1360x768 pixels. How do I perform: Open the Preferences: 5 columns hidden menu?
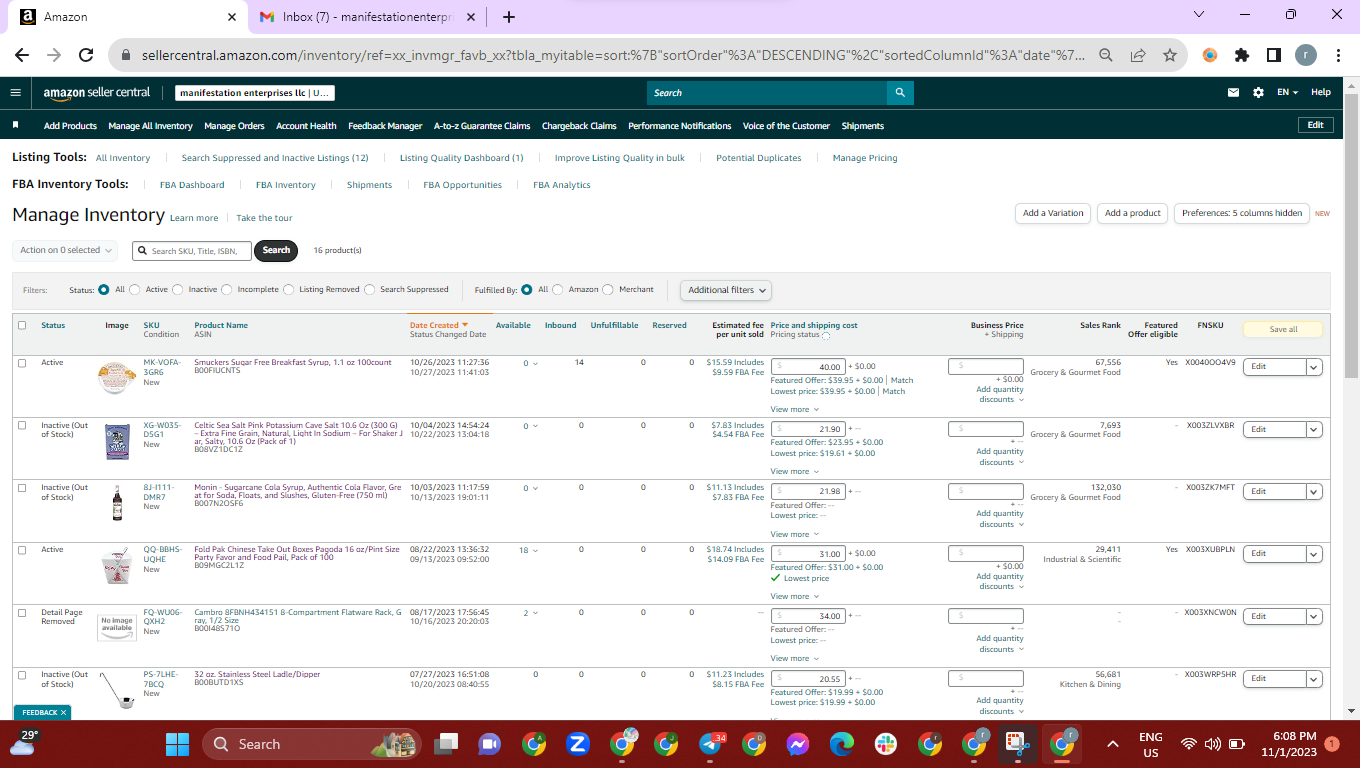coord(1242,213)
